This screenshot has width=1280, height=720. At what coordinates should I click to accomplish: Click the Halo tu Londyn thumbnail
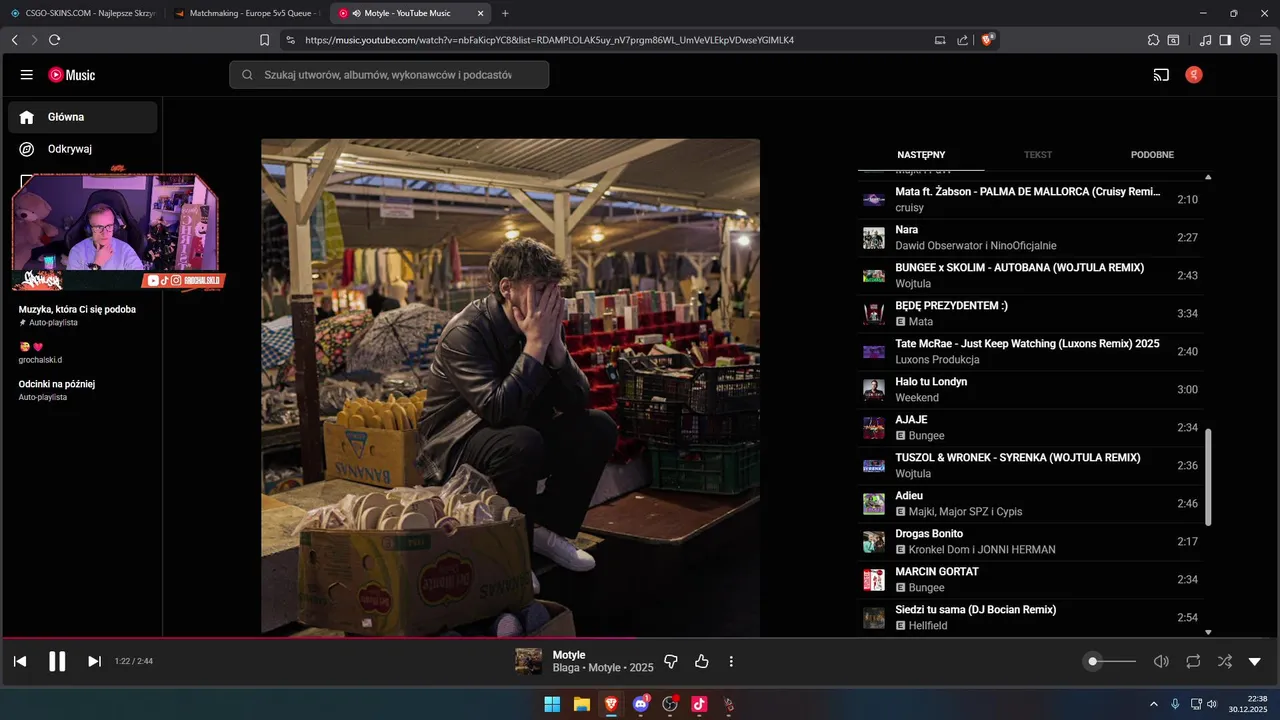pos(874,390)
